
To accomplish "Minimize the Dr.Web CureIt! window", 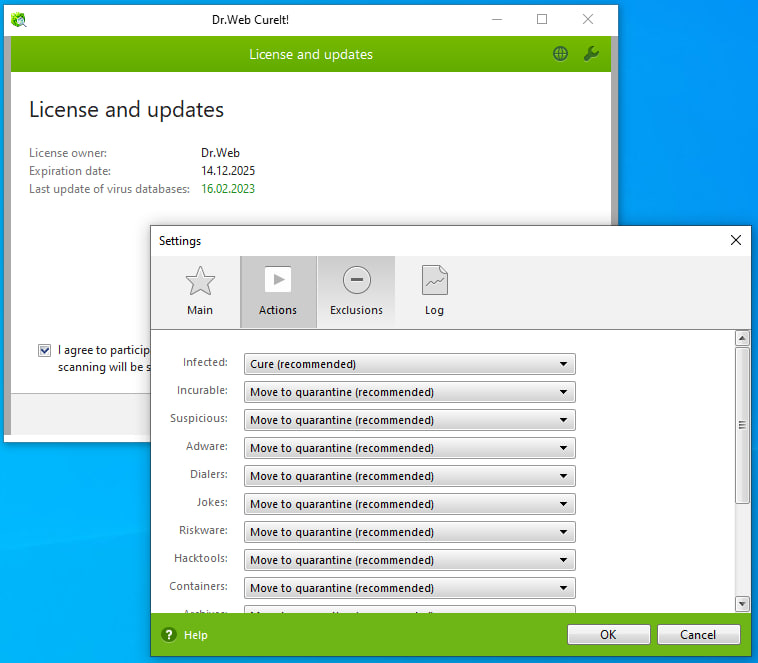I will point(497,19).
